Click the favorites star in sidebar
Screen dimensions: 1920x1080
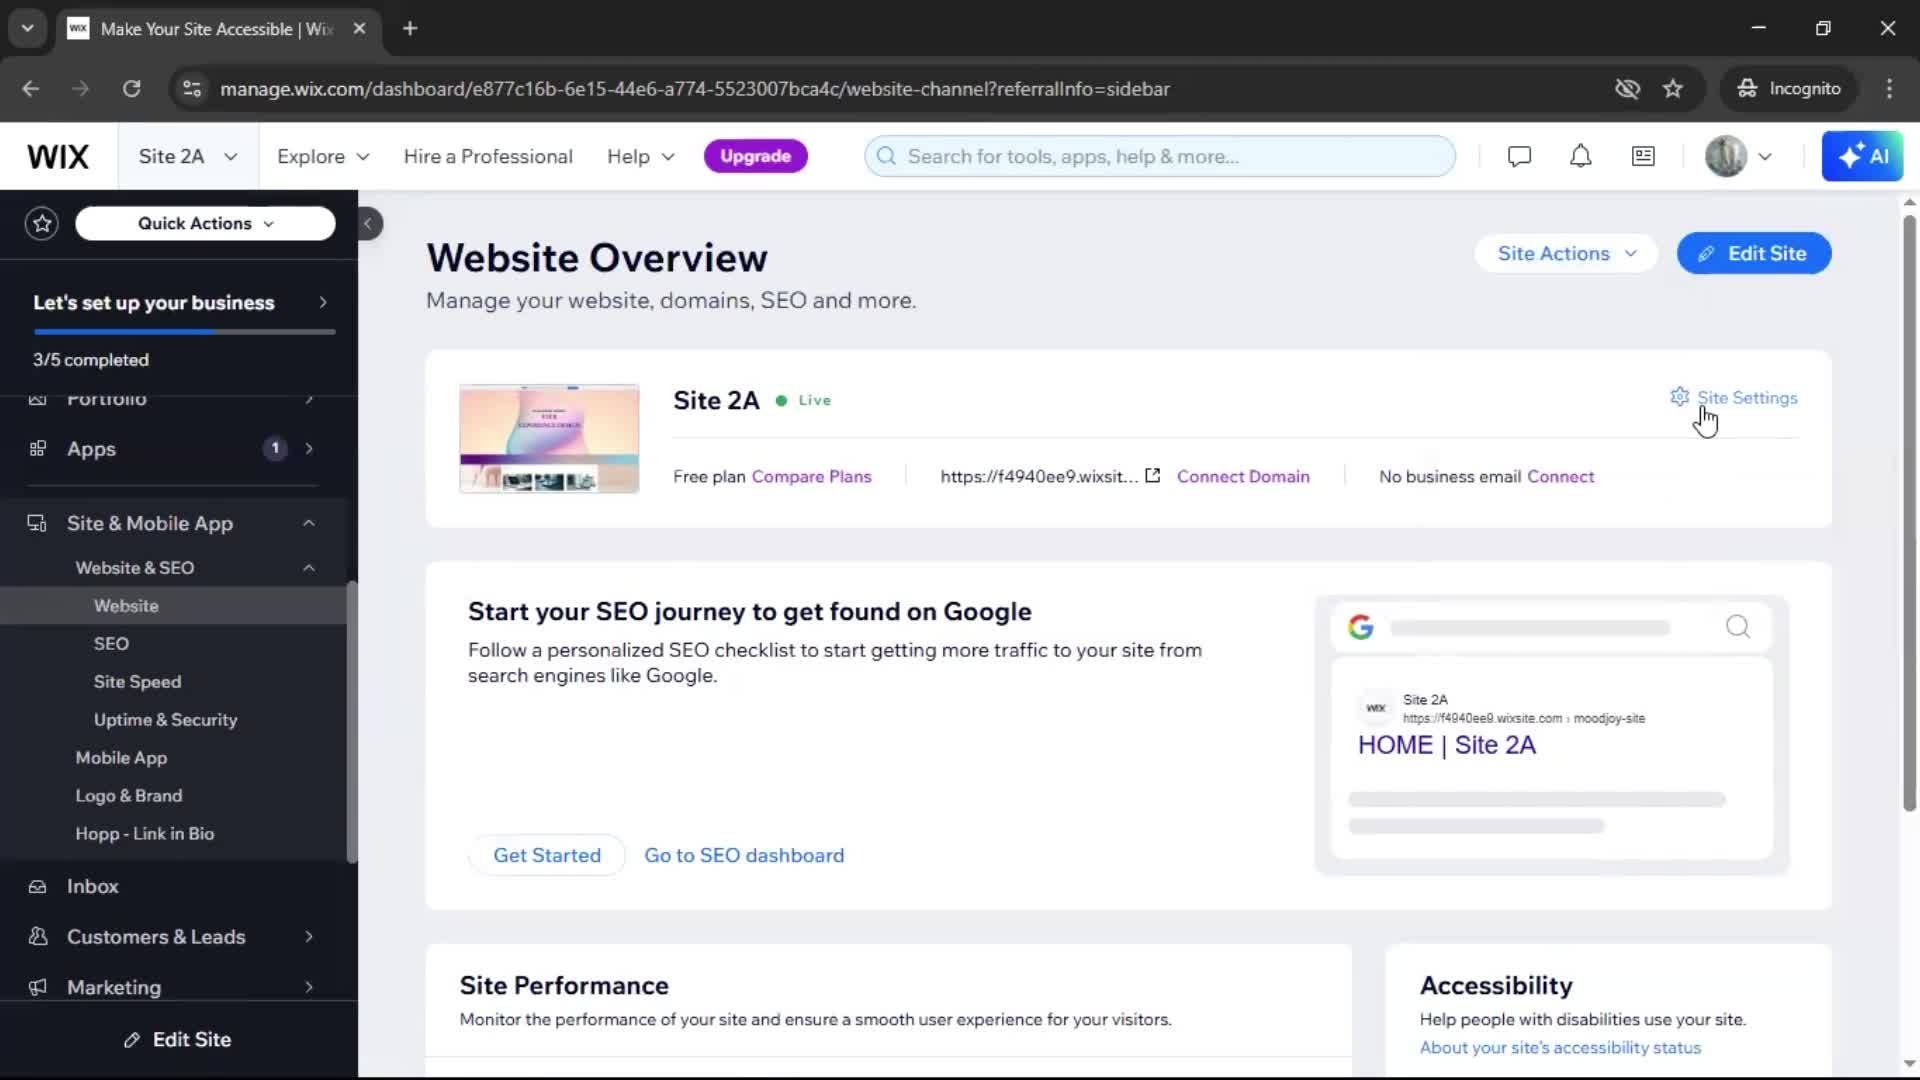coord(42,223)
